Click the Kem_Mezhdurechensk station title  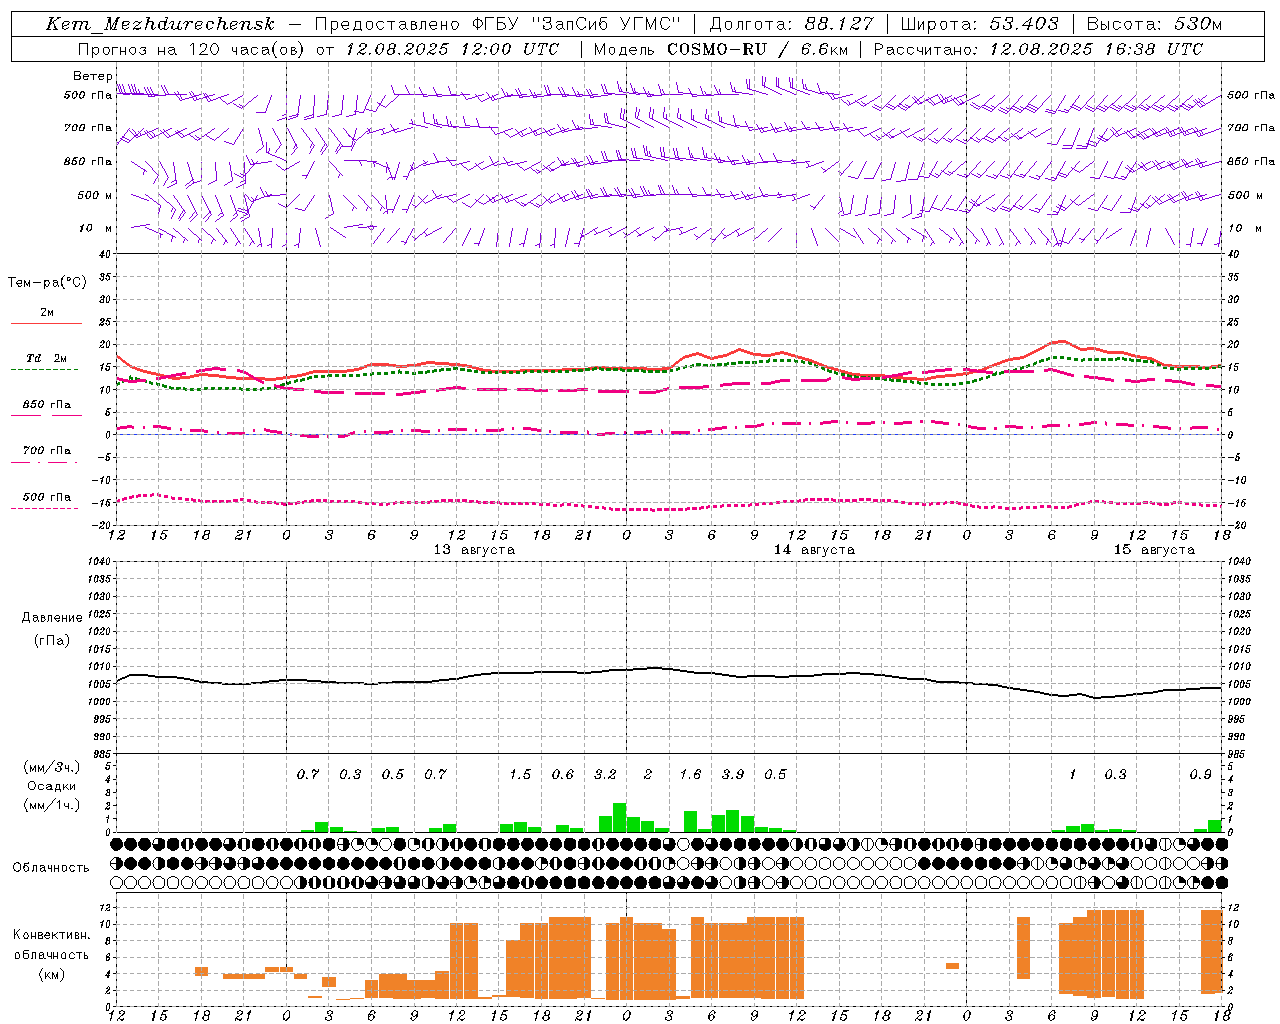(160, 24)
